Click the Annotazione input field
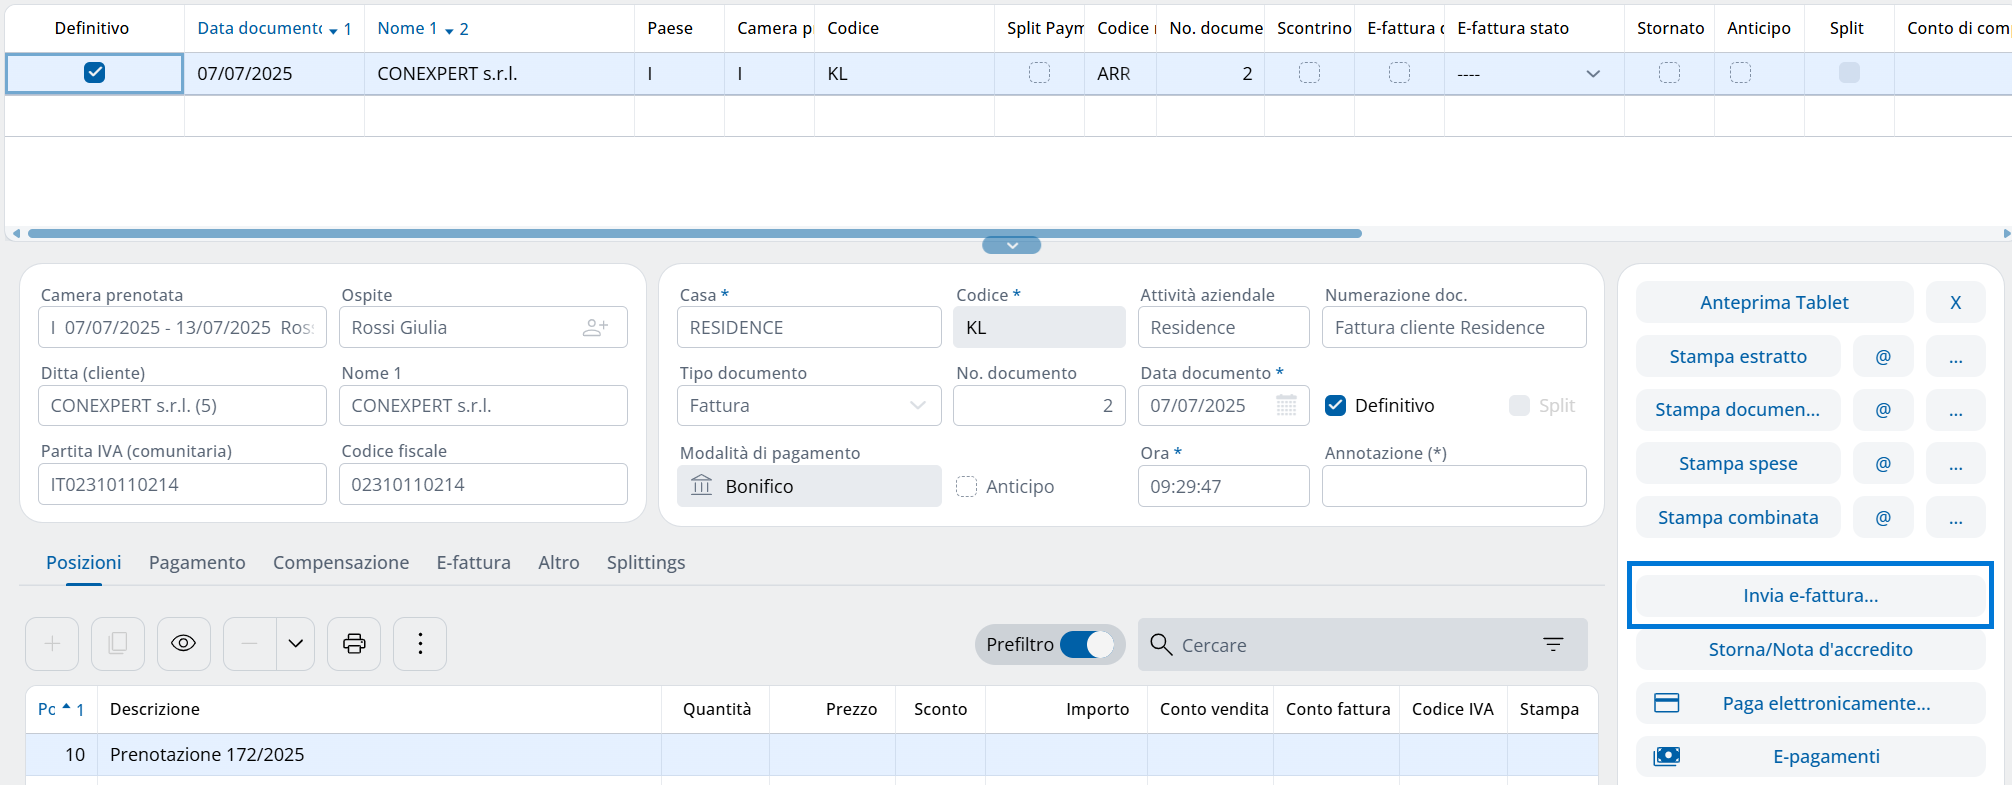 [1454, 486]
